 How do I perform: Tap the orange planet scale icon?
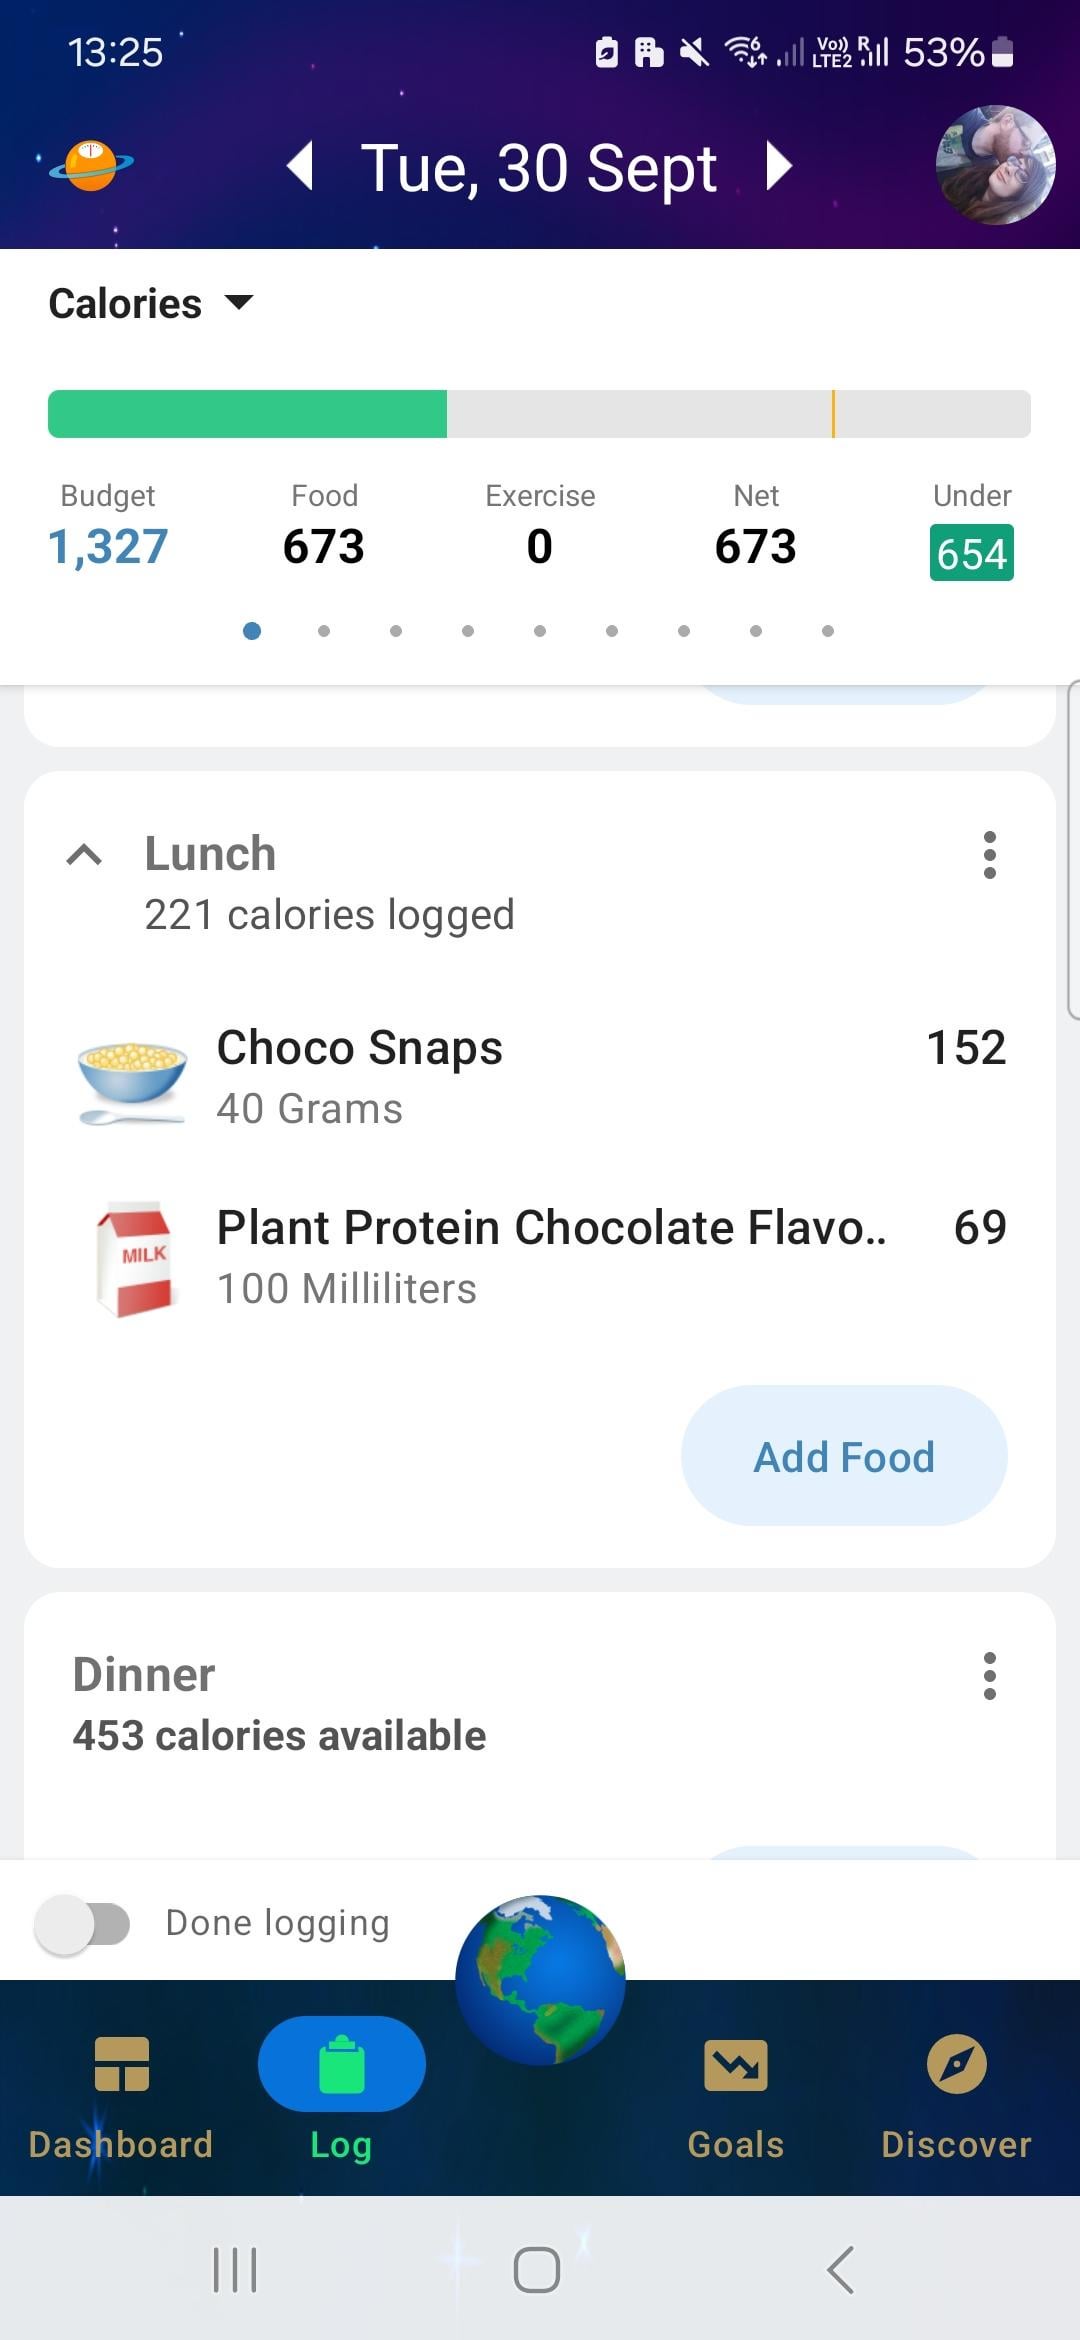(x=91, y=165)
